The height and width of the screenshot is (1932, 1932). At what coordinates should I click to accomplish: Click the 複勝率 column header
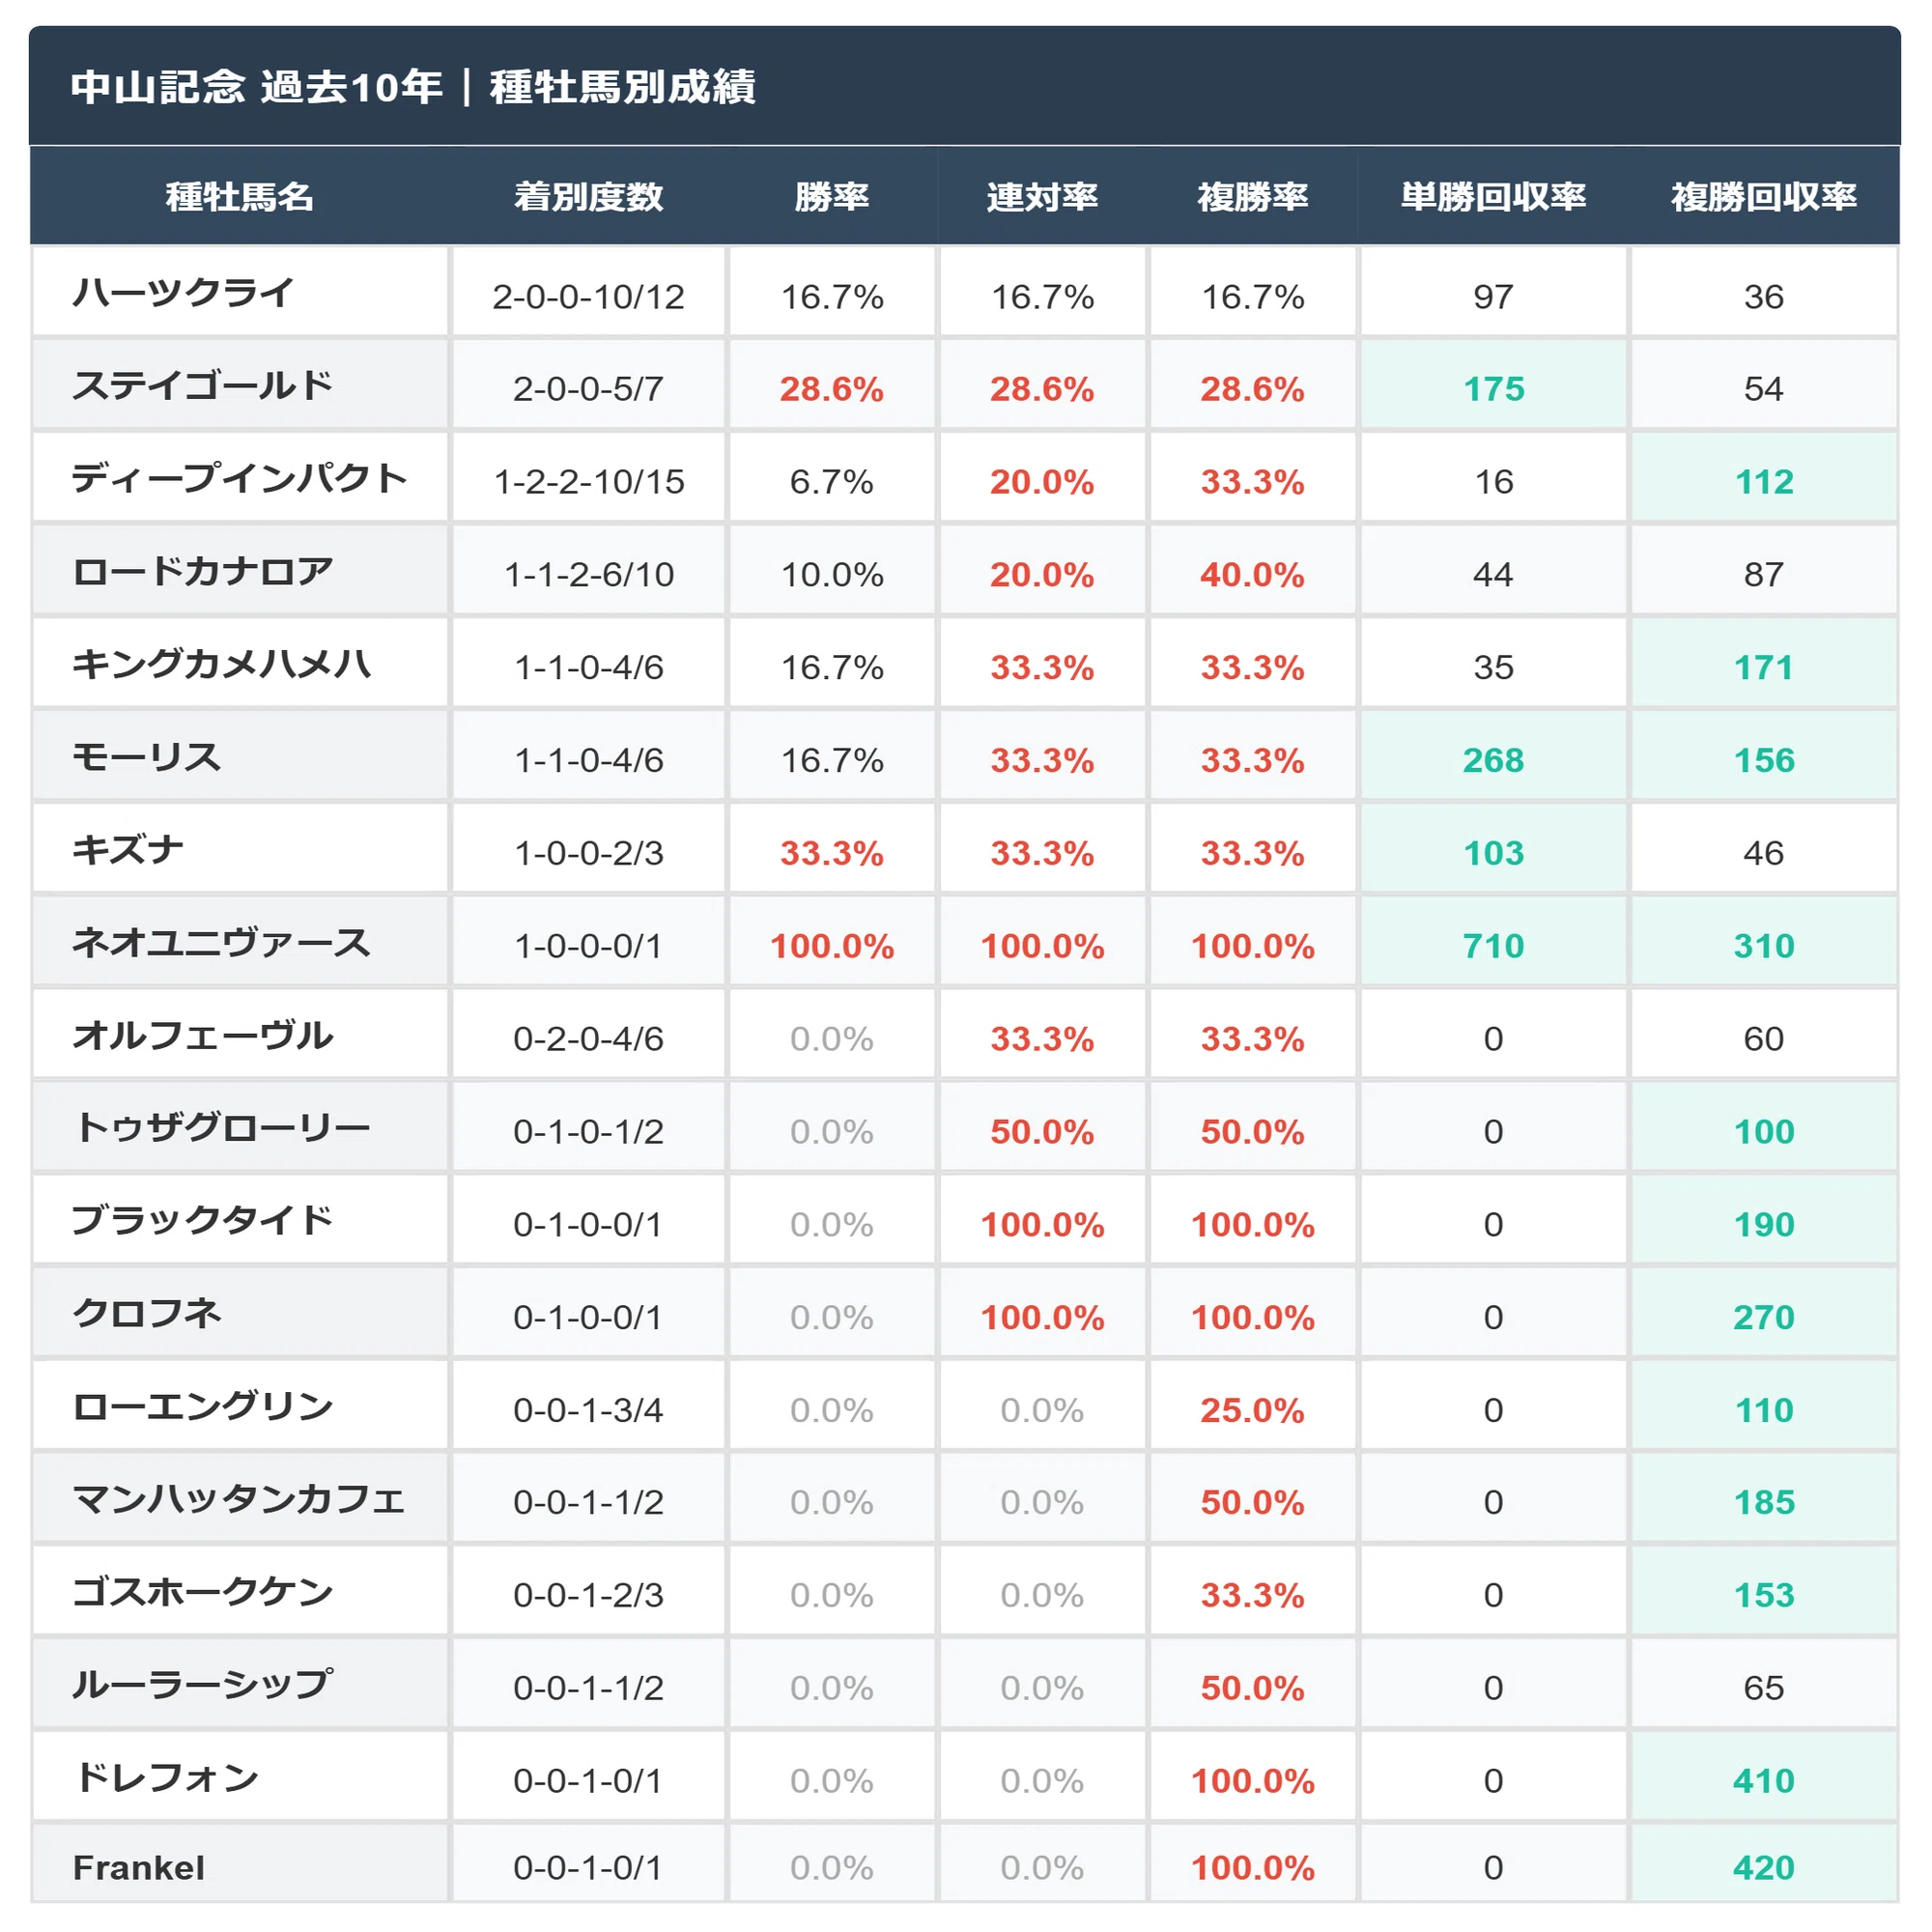pos(1253,196)
